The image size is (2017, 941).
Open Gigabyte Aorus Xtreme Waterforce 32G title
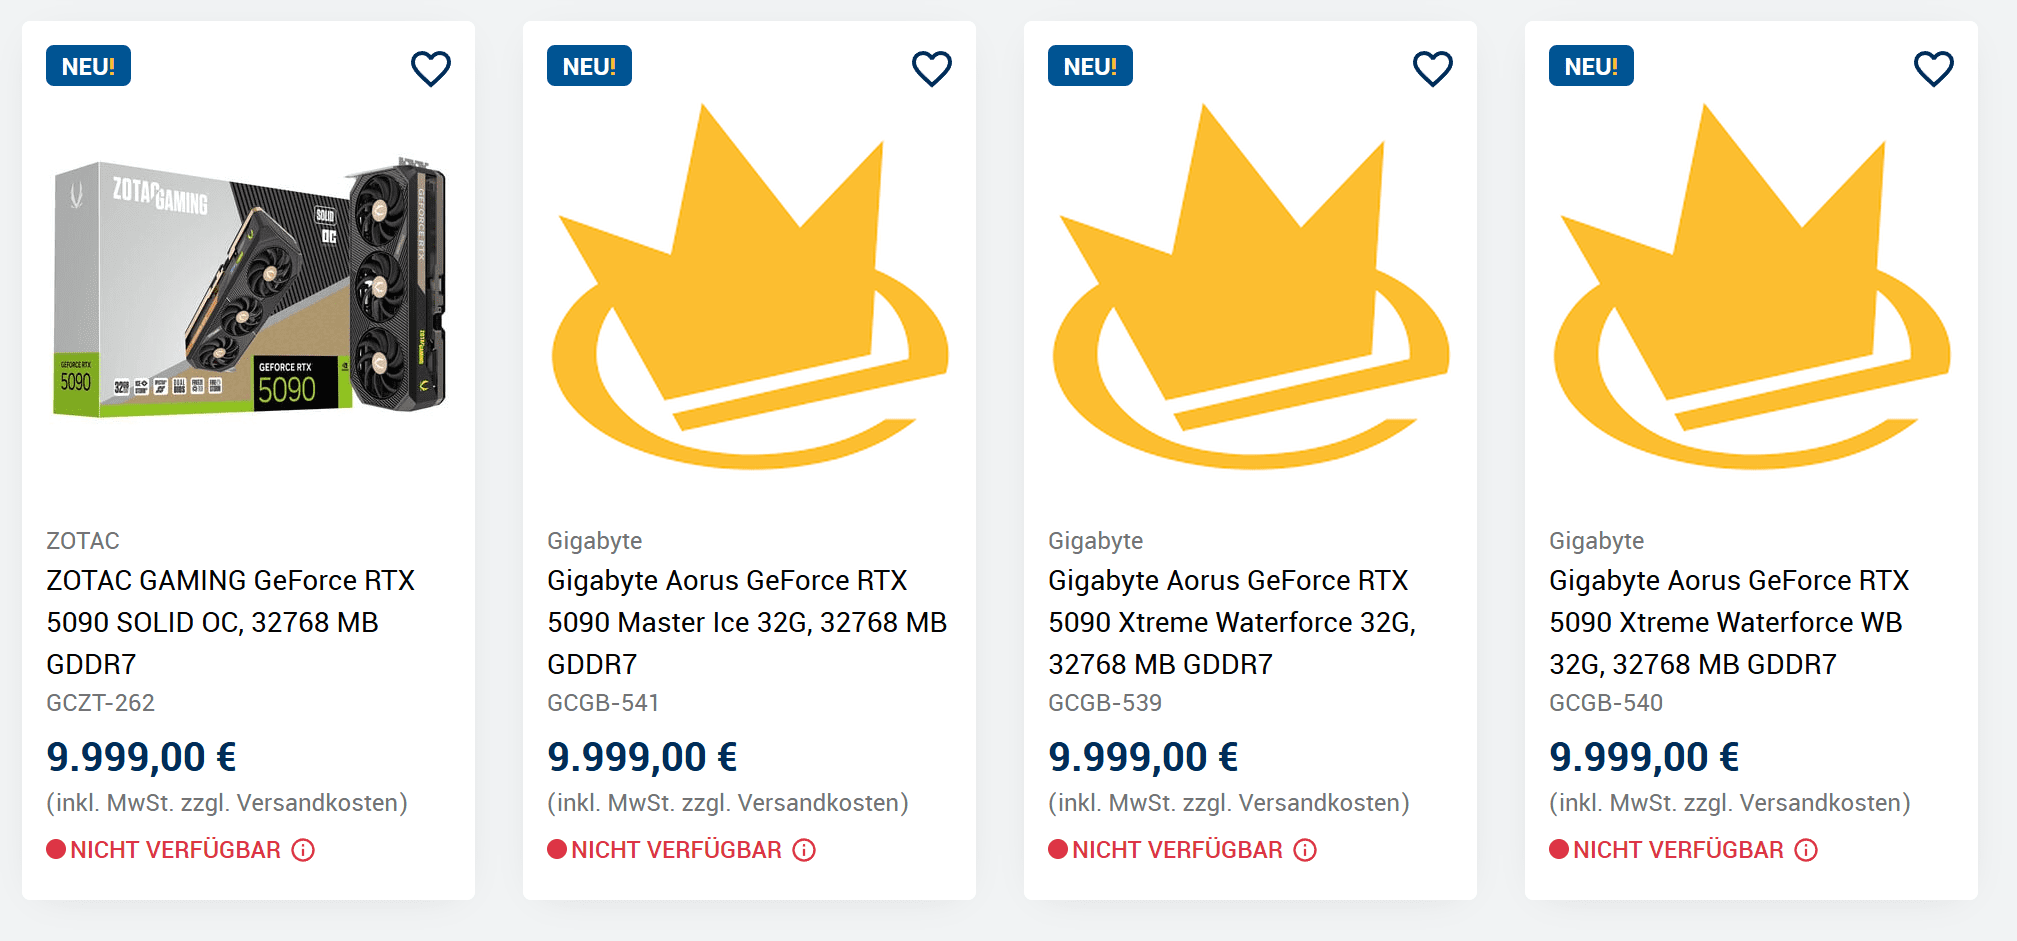point(1232,622)
